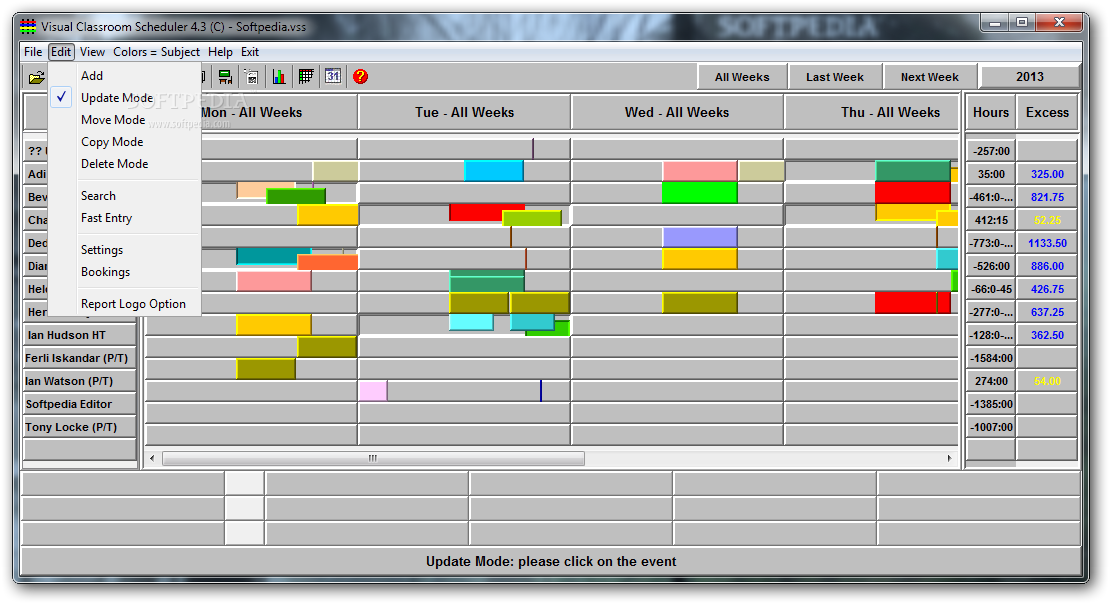1110x604 pixels.
Task: Open the File menu
Action: (33, 52)
